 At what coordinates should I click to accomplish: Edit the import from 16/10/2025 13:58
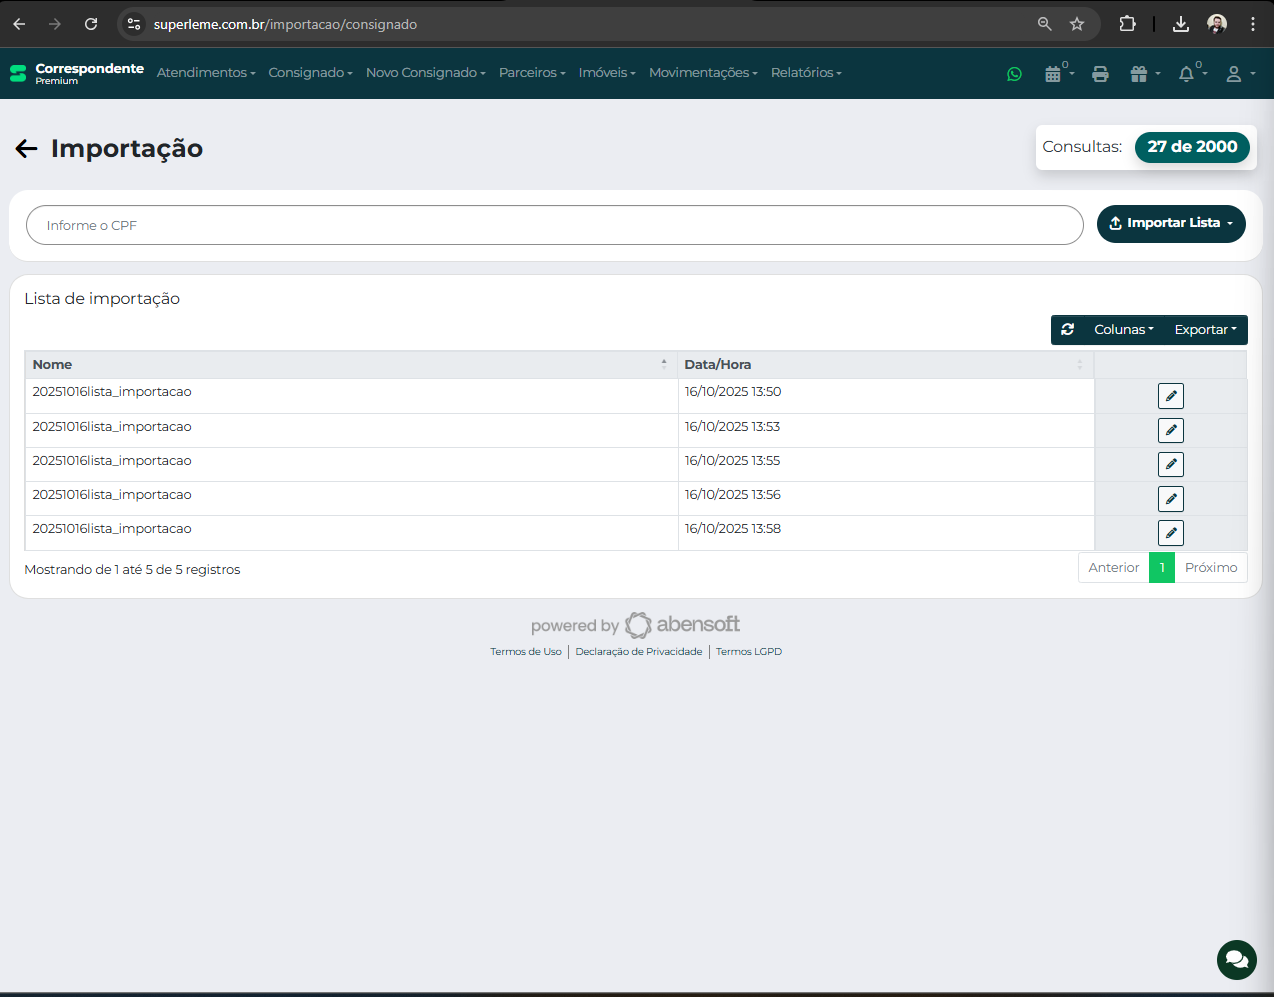1170,533
